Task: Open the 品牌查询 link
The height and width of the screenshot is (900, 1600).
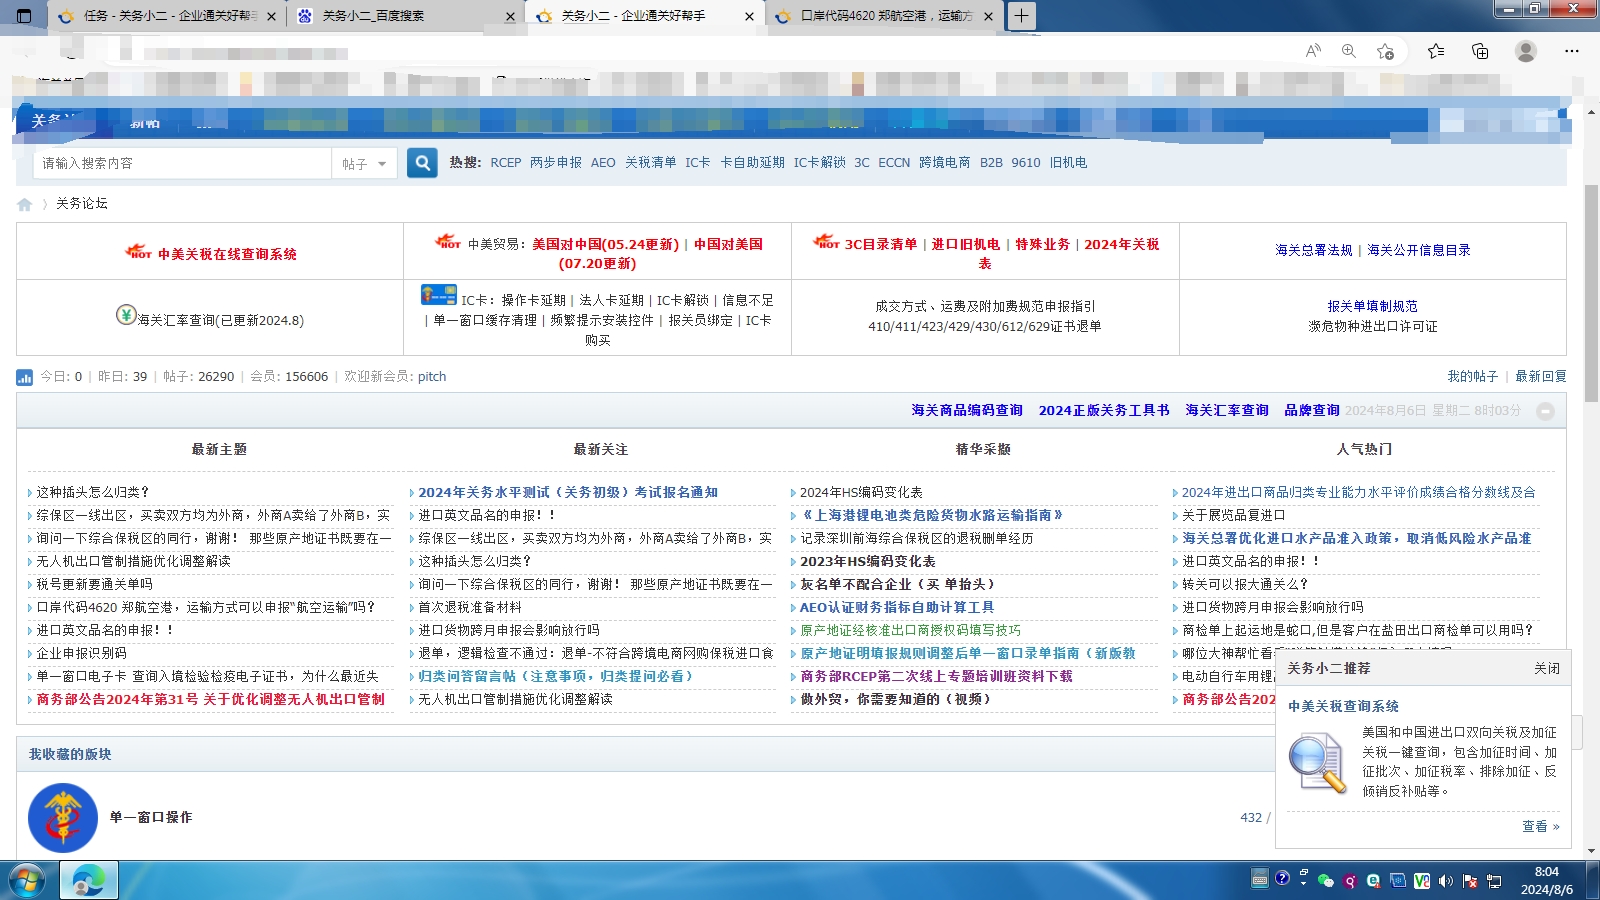Action: (1312, 410)
